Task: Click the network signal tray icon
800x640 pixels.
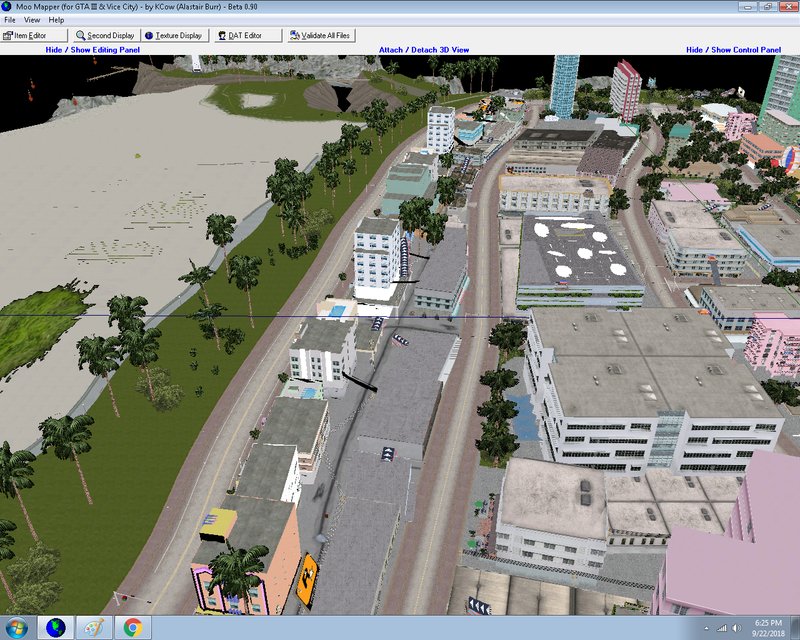Action: tap(722, 628)
